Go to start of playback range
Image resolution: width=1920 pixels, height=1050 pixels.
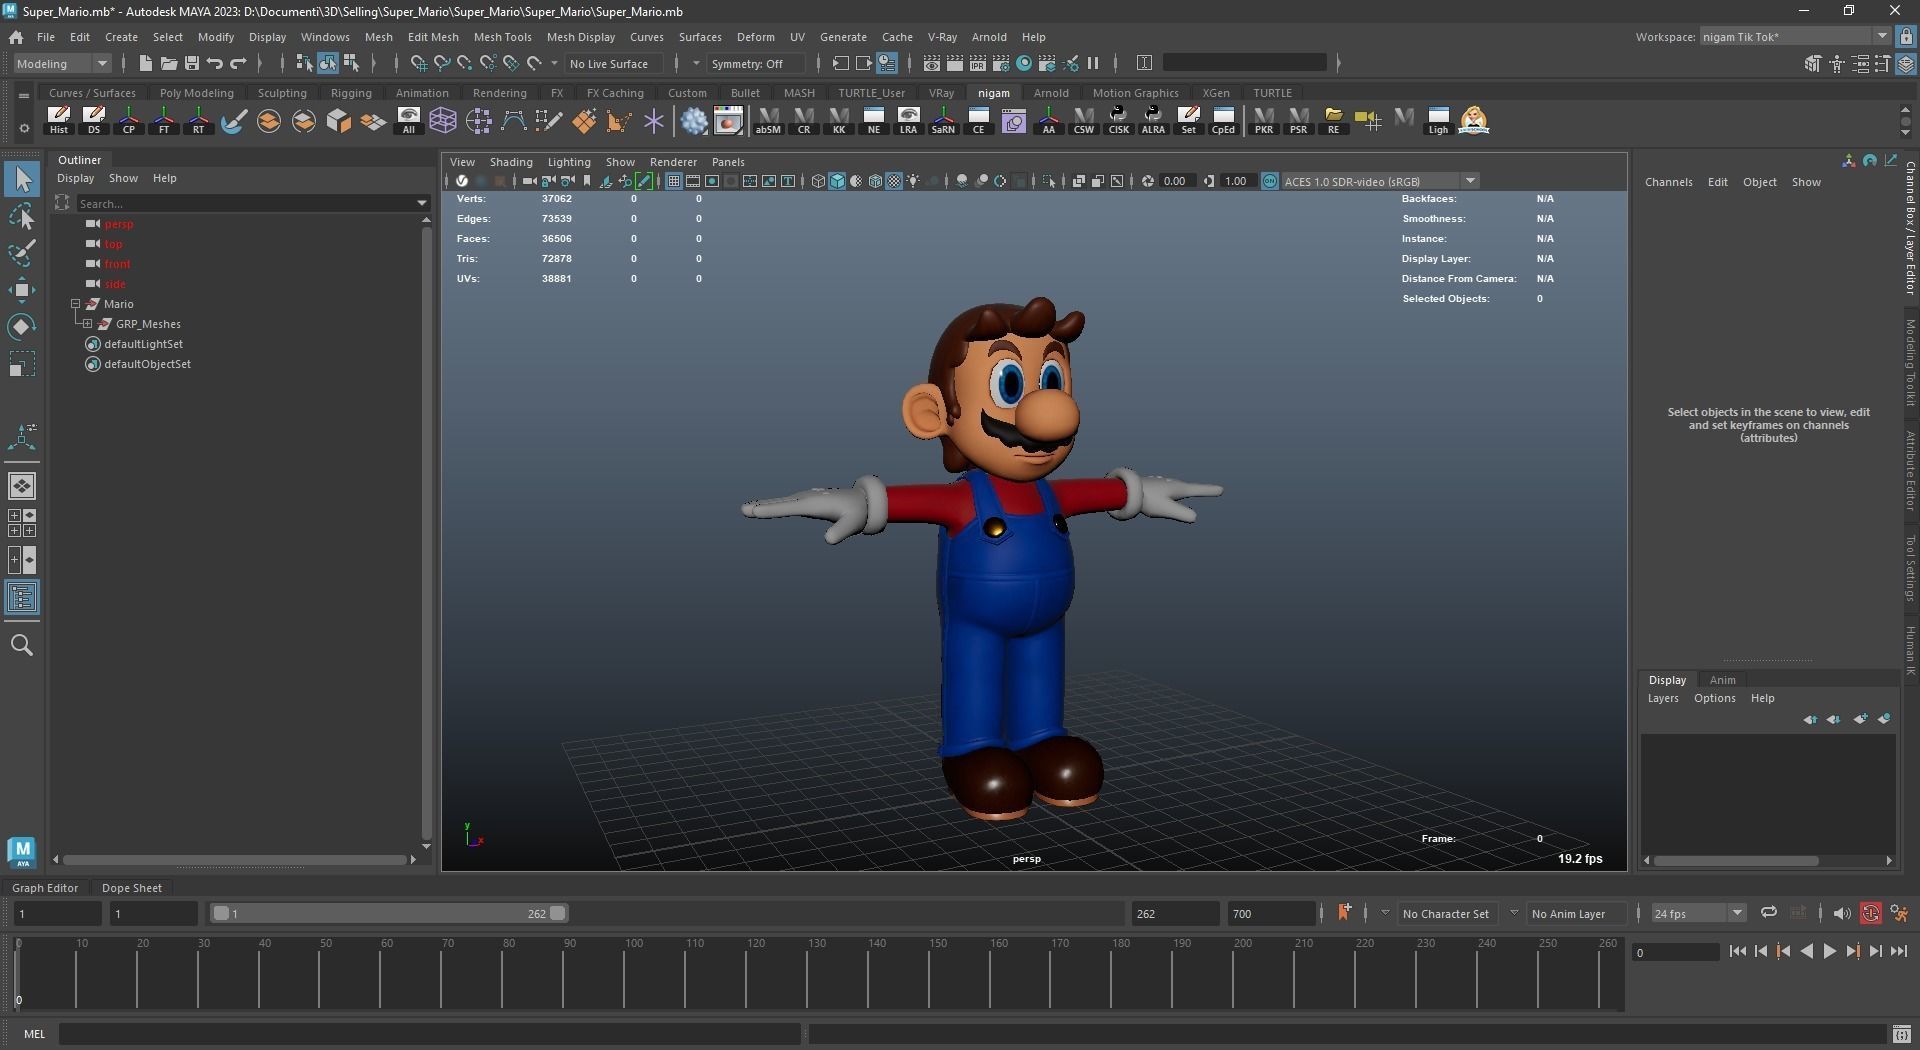[1737, 952]
